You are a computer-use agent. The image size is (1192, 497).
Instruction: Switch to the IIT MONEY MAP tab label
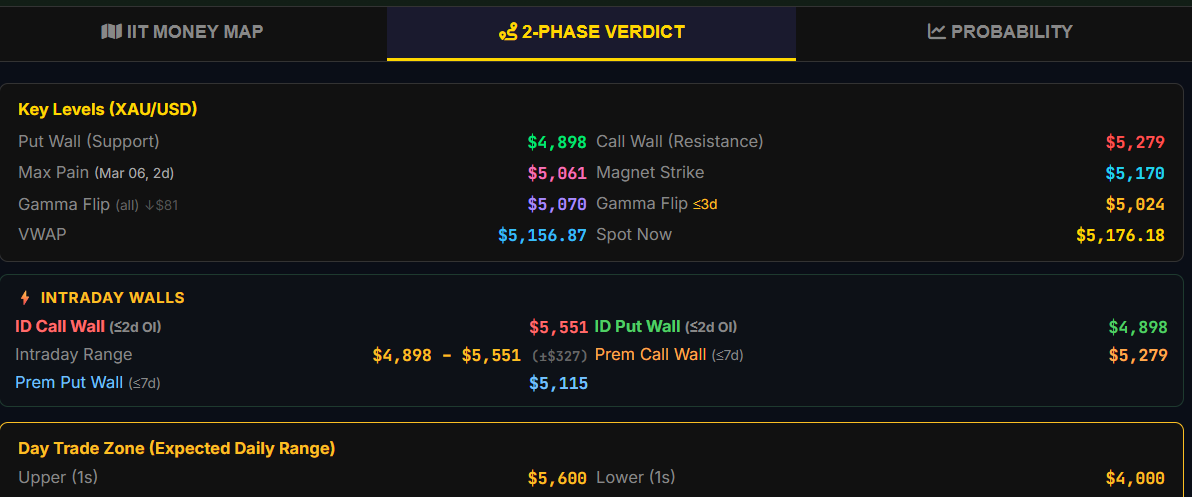click(x=195, y=32)
